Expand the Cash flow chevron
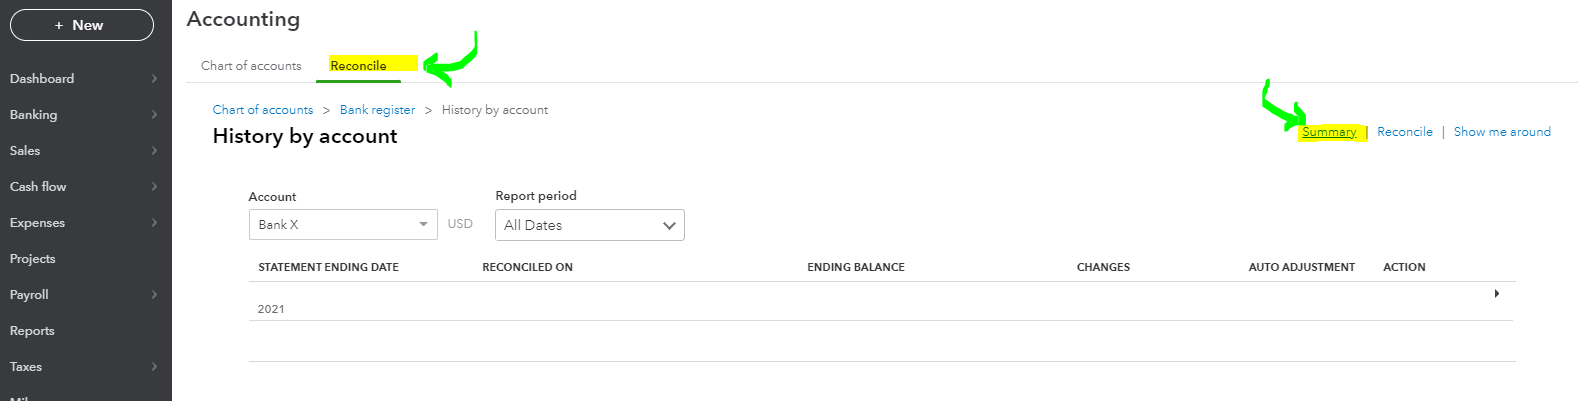Image resolution: width=1586 pixels, height=401 pixels. [154, 187]
